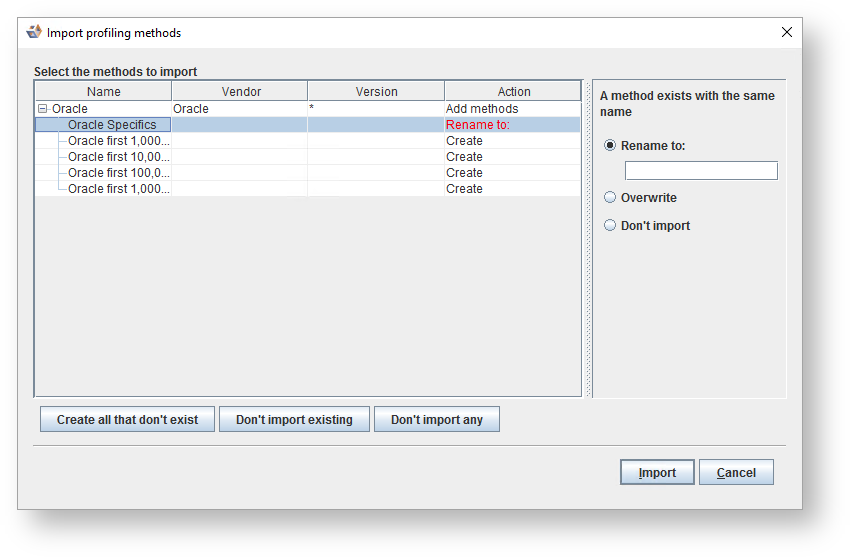The width and height of the screenshot is (851, 558).
Task: Click Create action for Oracle first 100,0...
Action: [512, 173]
